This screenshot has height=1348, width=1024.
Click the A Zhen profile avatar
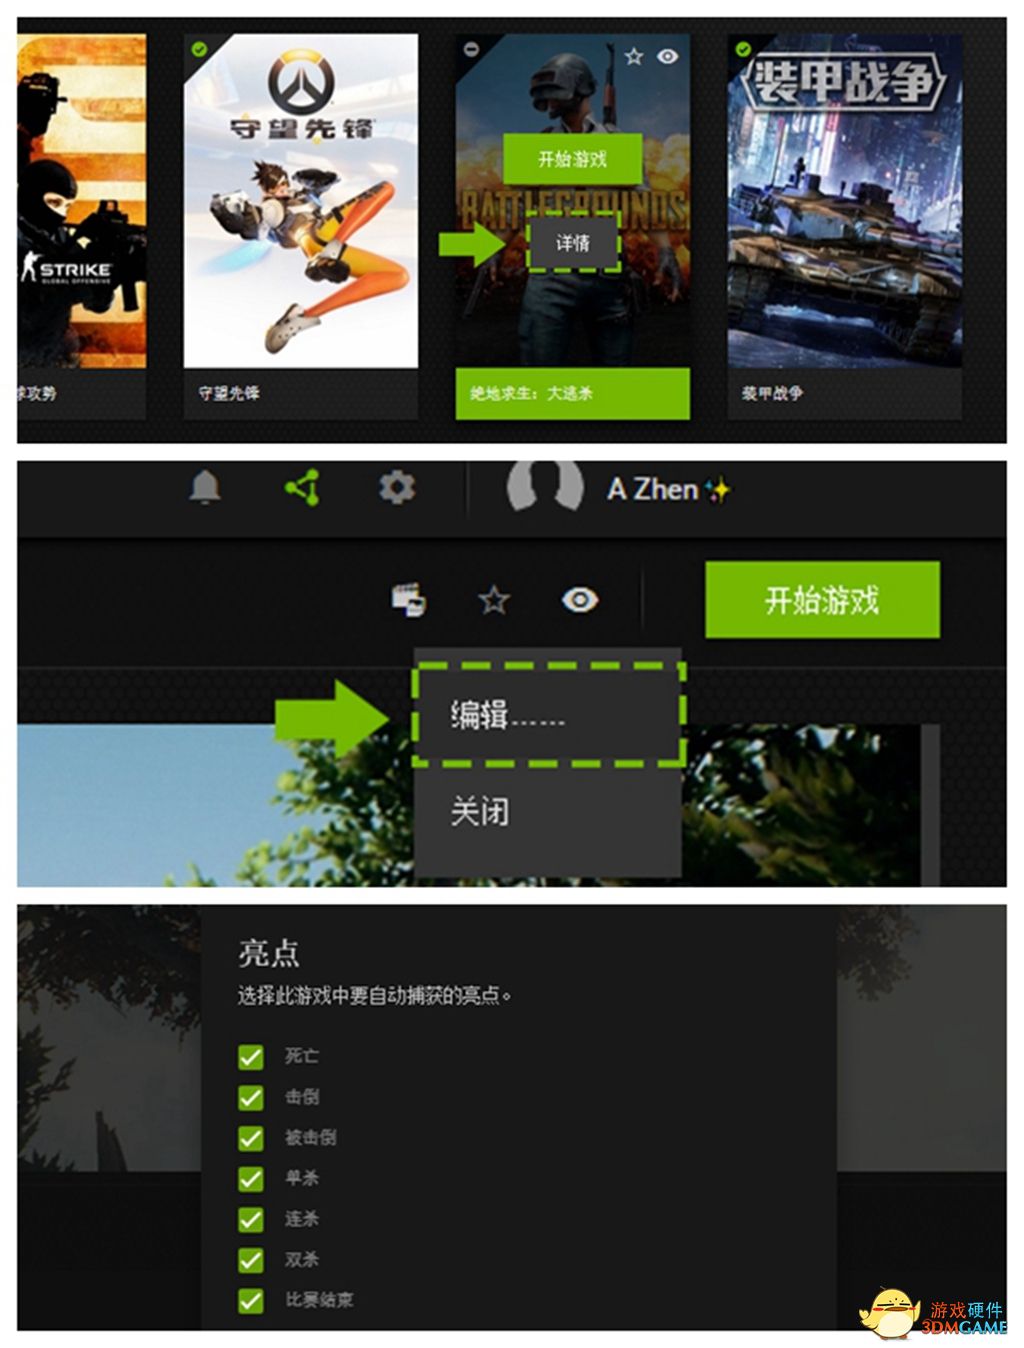tap(545, 487)
